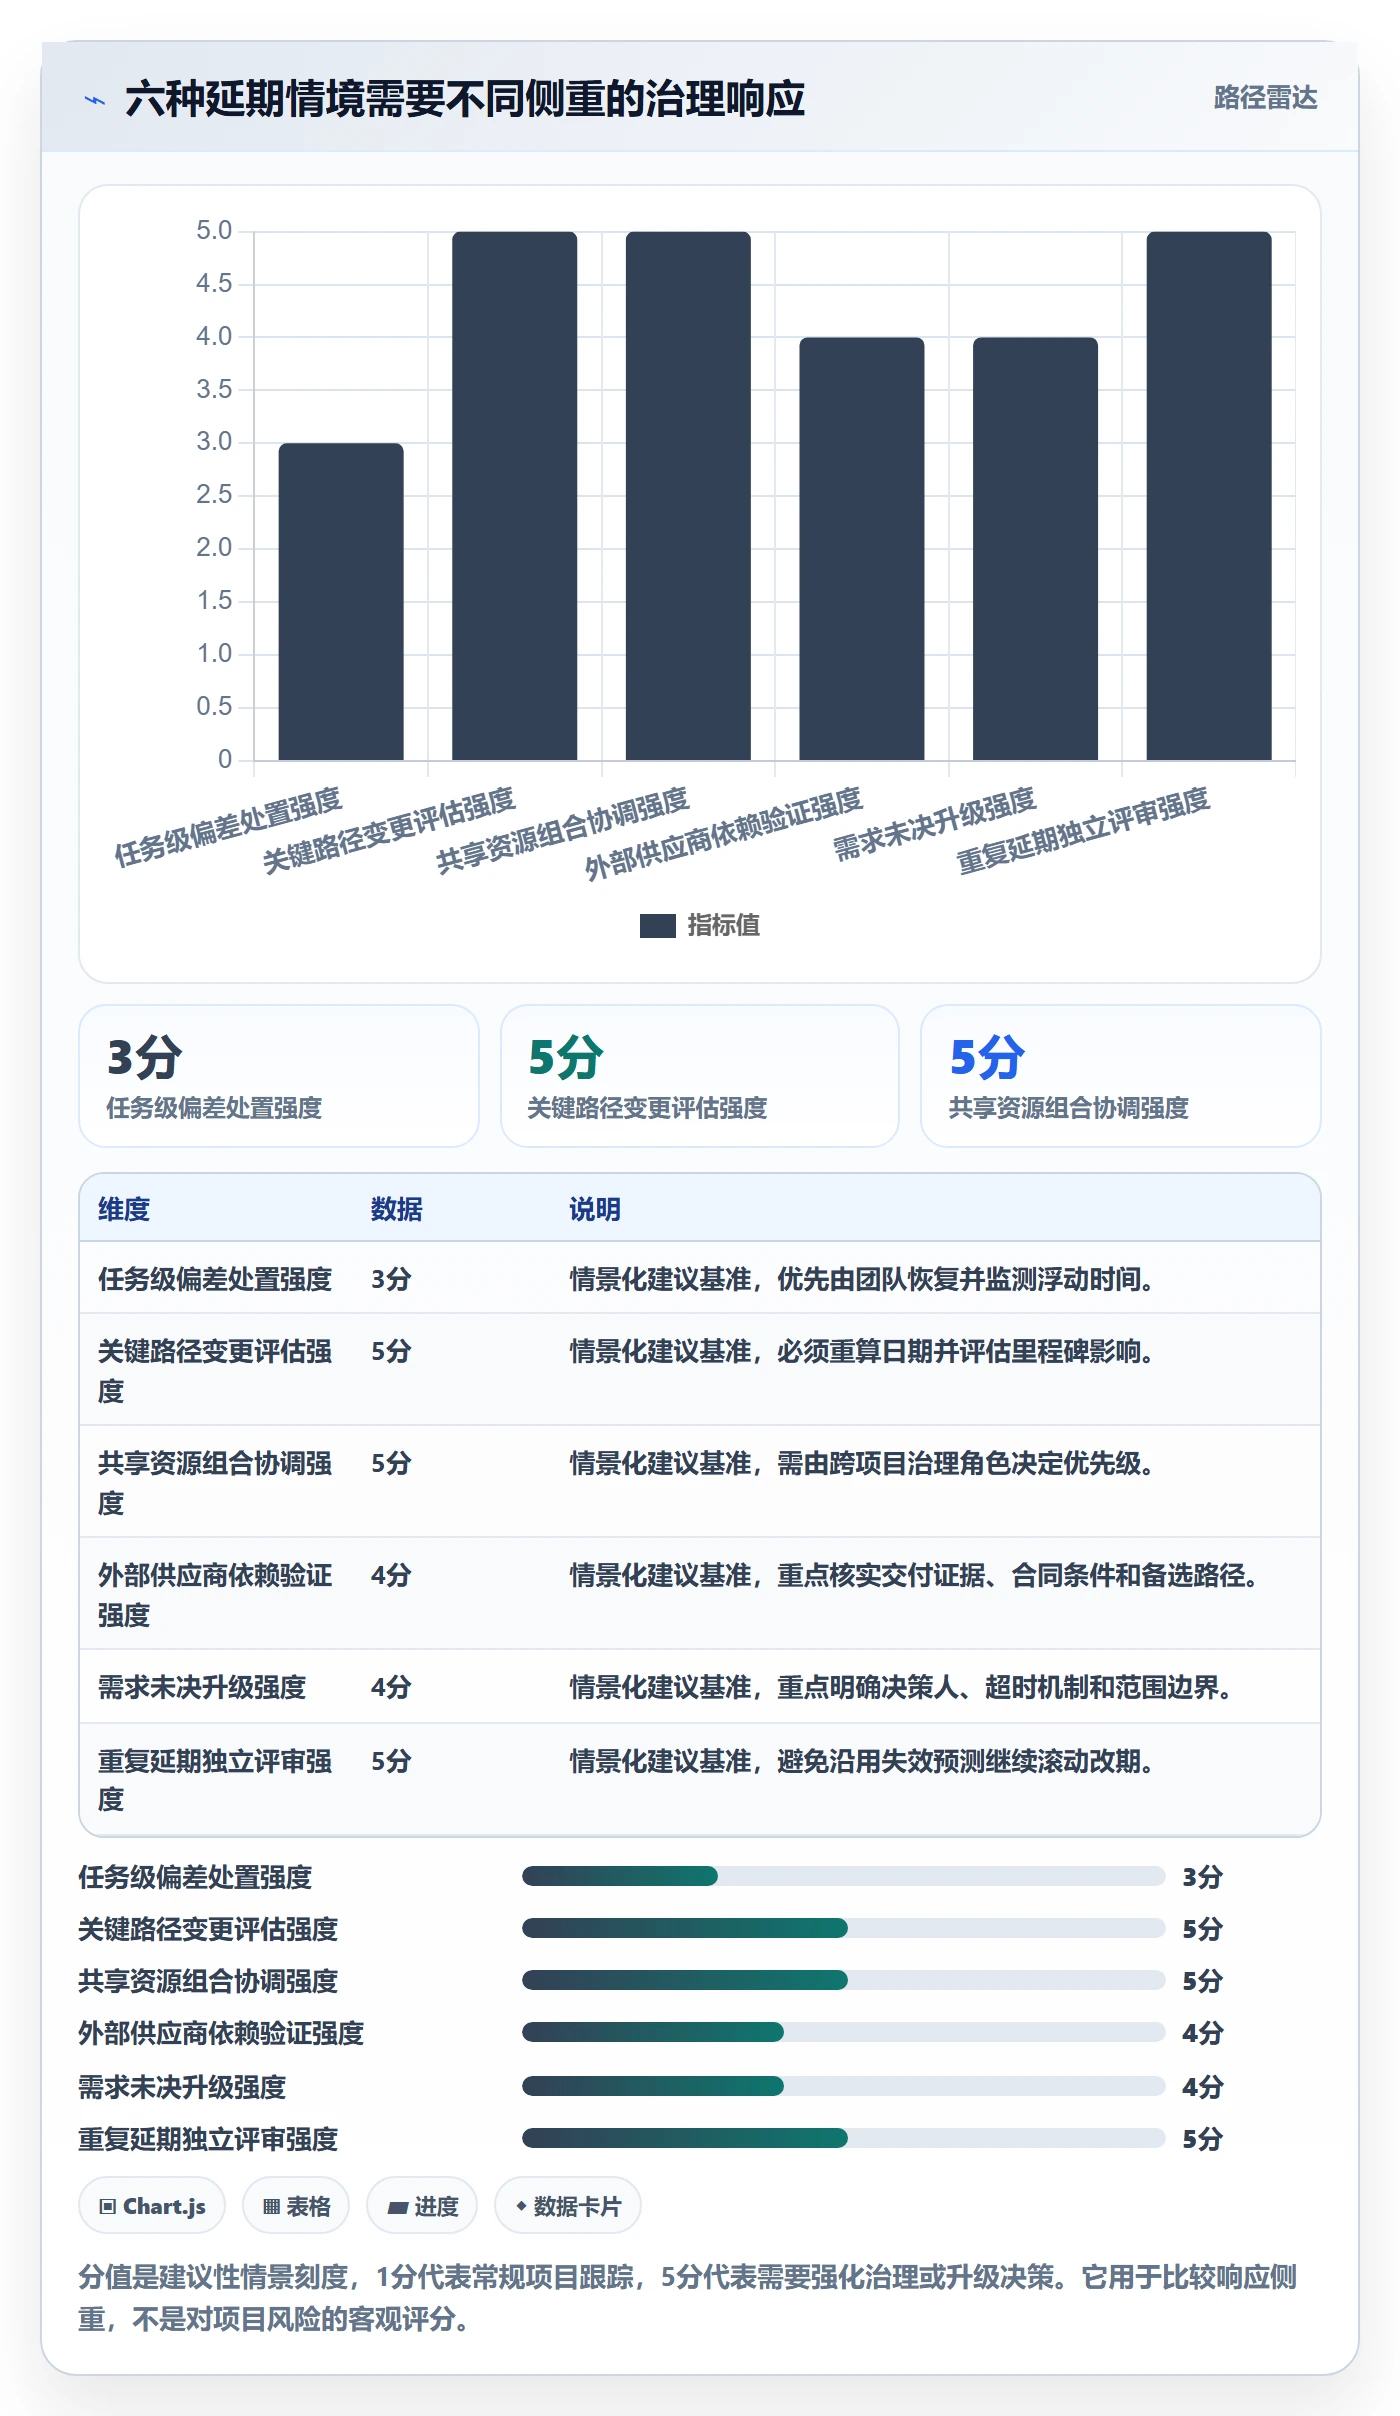Image resolution: width=1400 pixels, height=2416 pixels.
Task: Click the 外部供应商依赖验证强度 progress bar
Action: [843, 2032]
